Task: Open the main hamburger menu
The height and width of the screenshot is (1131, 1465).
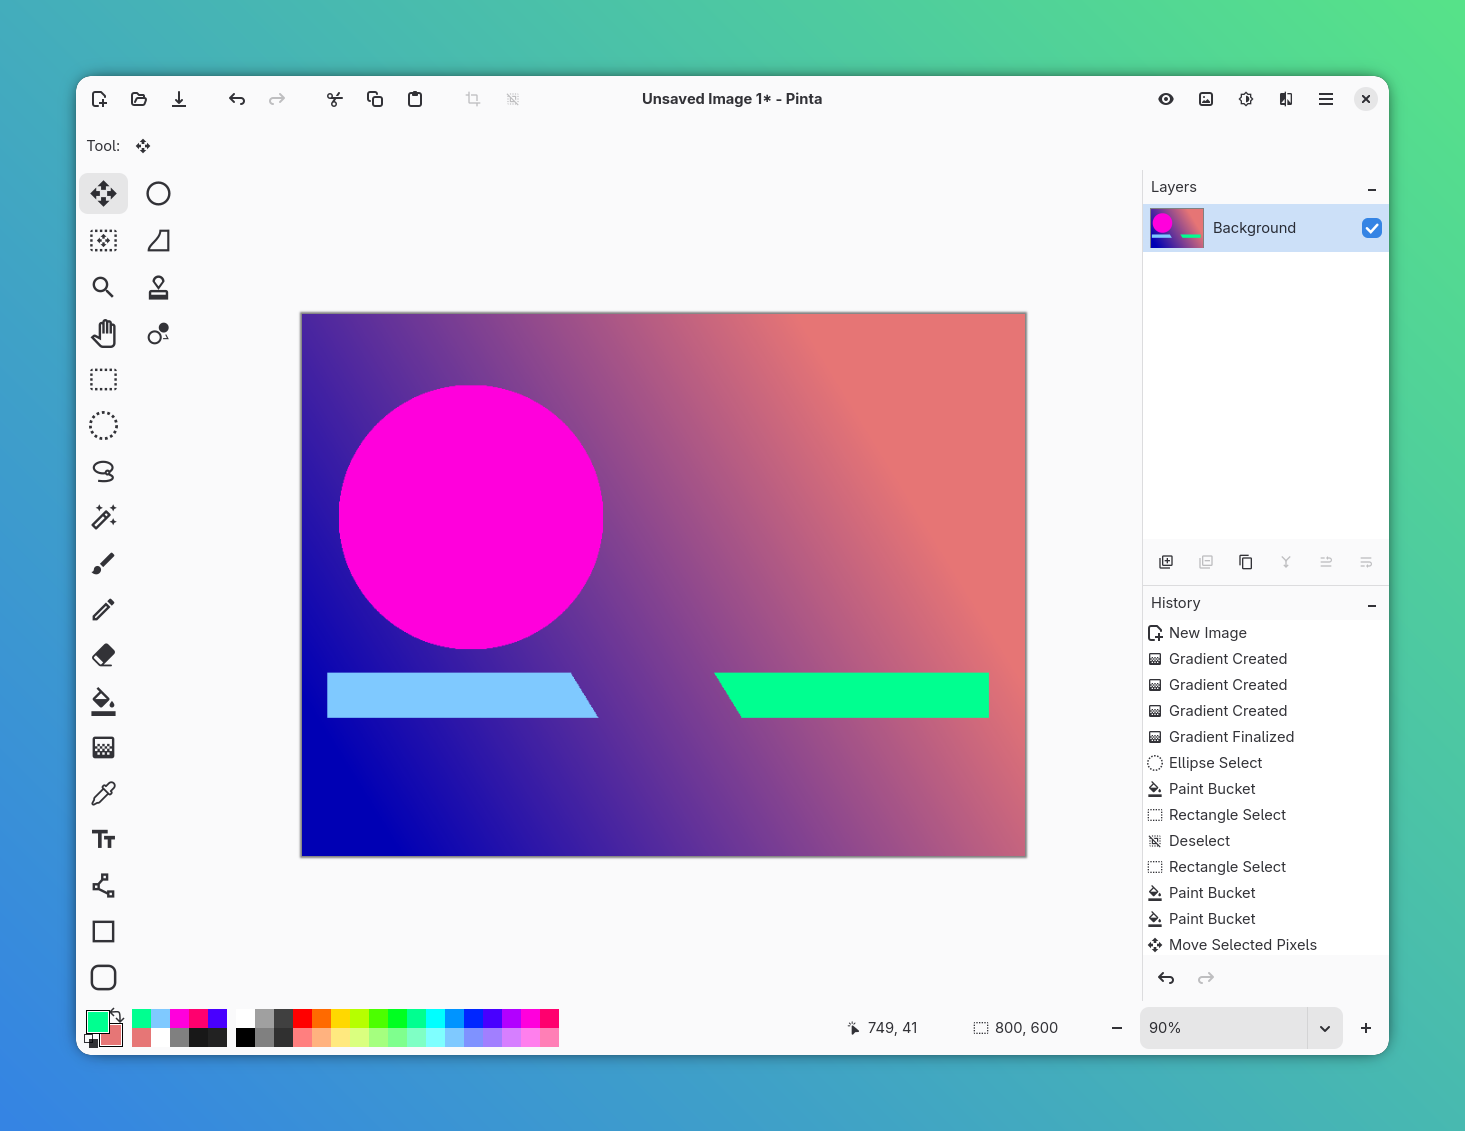Action: coord(1325,99)
